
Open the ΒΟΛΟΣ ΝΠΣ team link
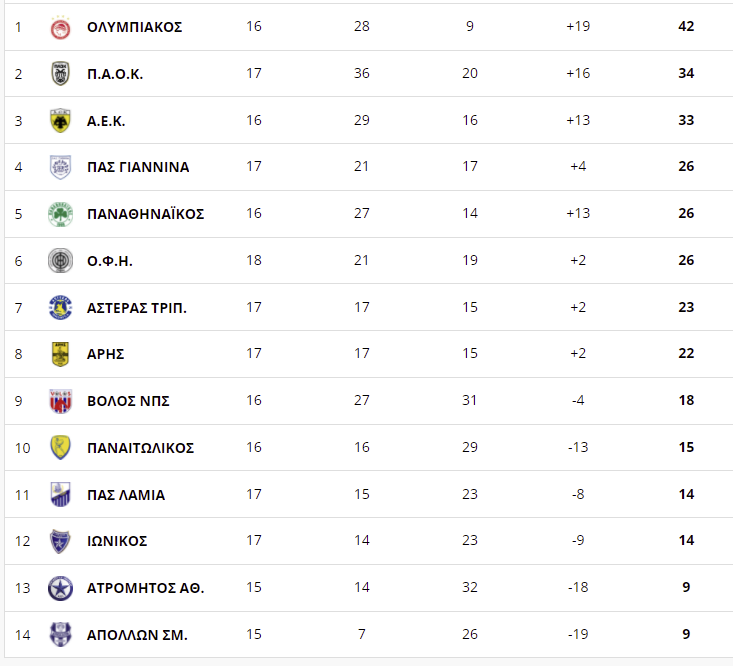tap(128, 401)
